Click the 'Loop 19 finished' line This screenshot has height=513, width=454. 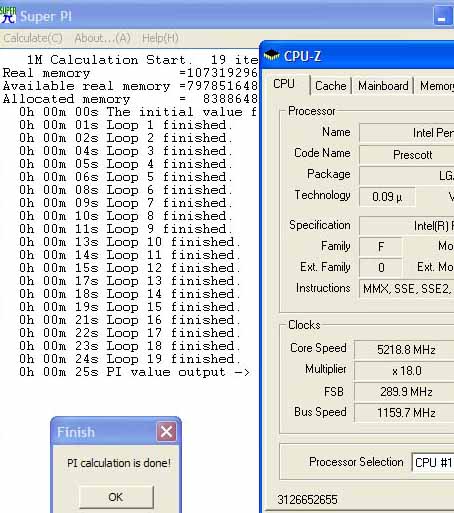click(129, 359)
